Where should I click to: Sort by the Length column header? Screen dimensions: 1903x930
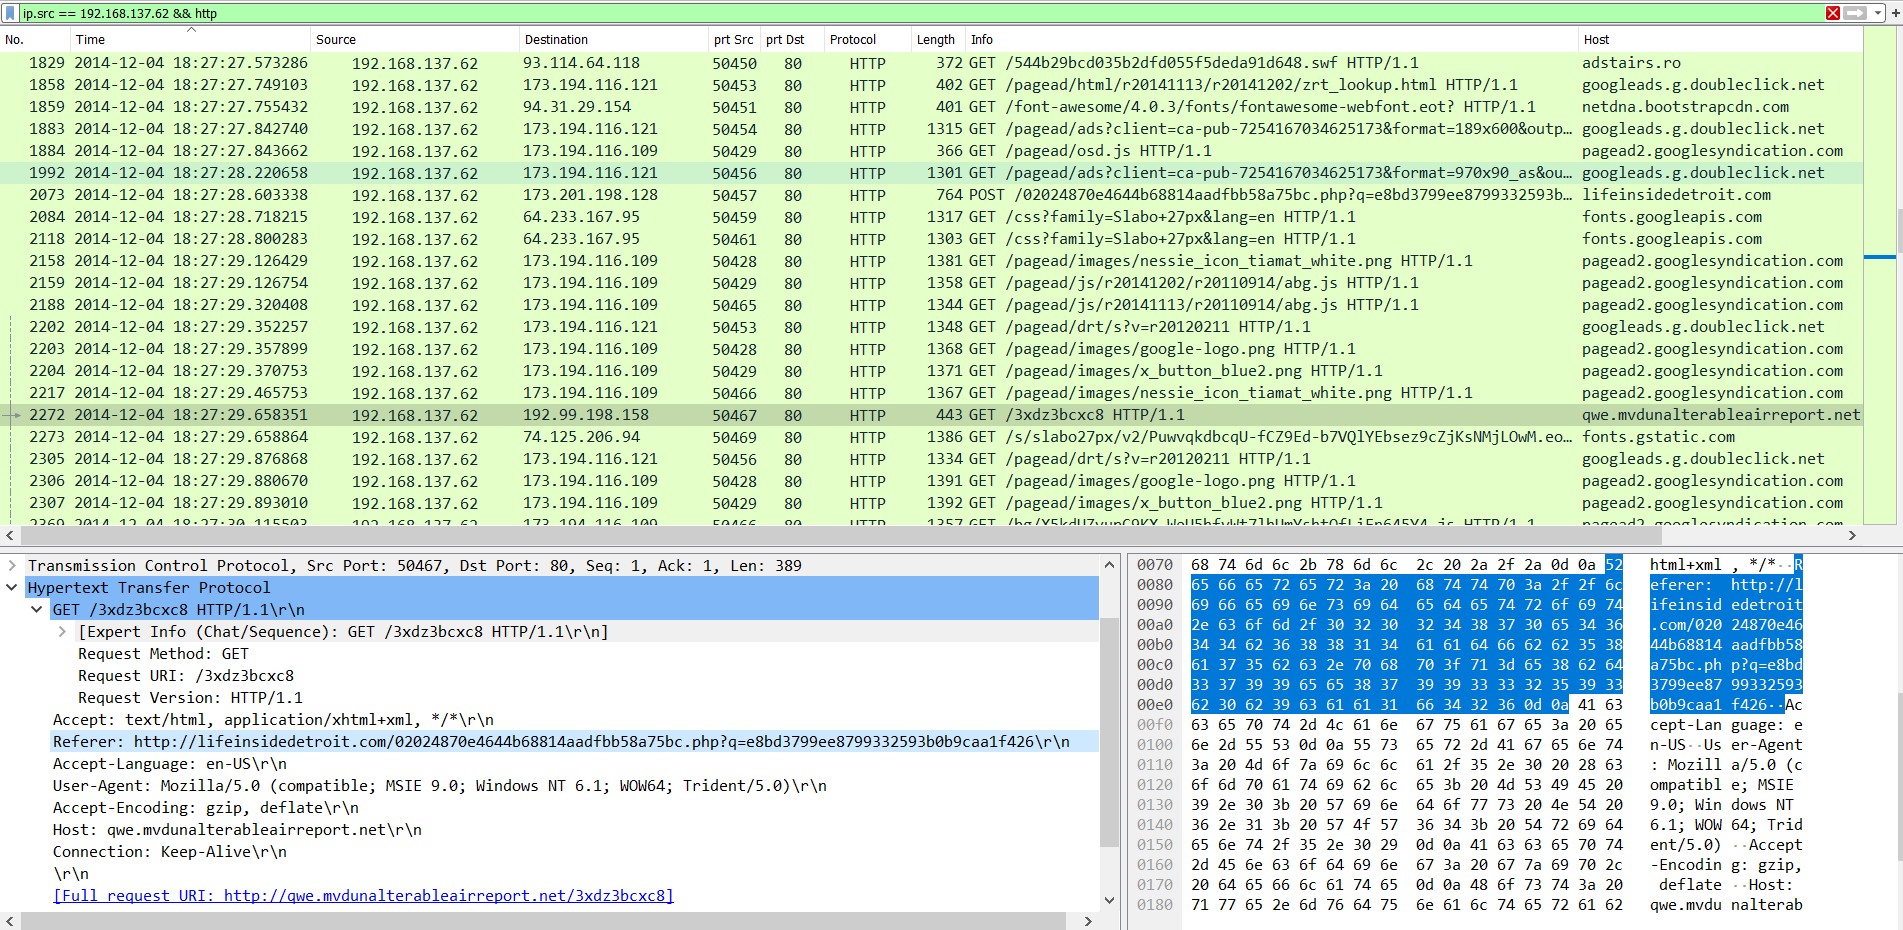click(x=938, y=40)
